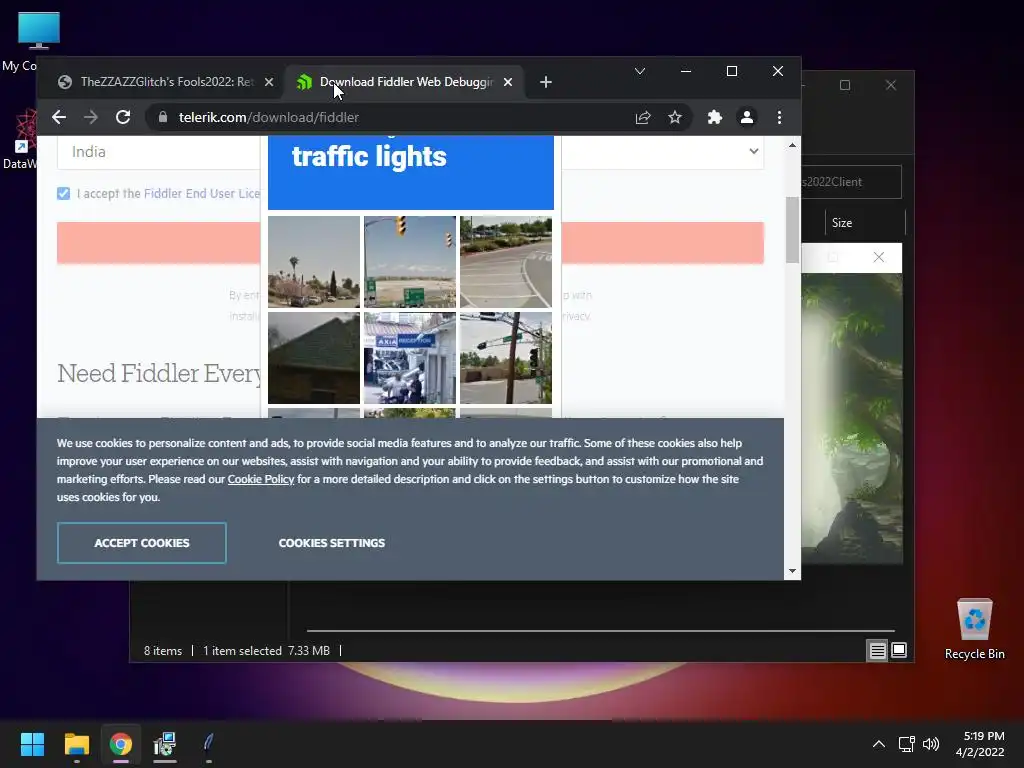Select captcha tile showing dark roof
This screenshot has height=768, width=1024.
(313, 358)
